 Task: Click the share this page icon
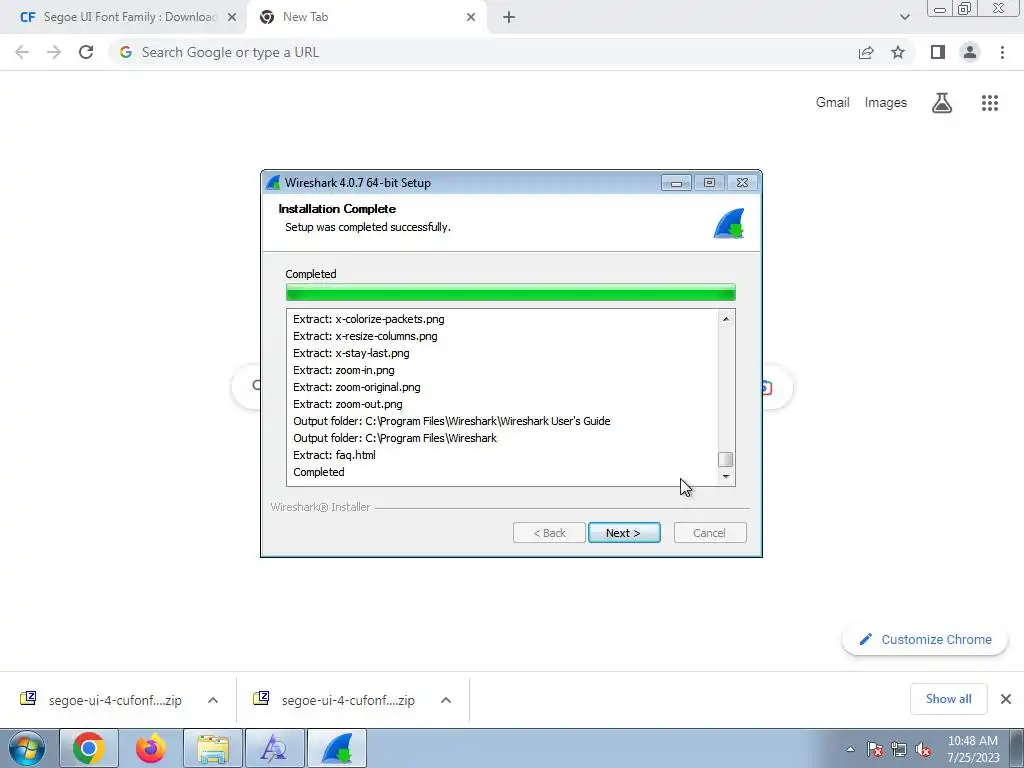pos(866,52)
